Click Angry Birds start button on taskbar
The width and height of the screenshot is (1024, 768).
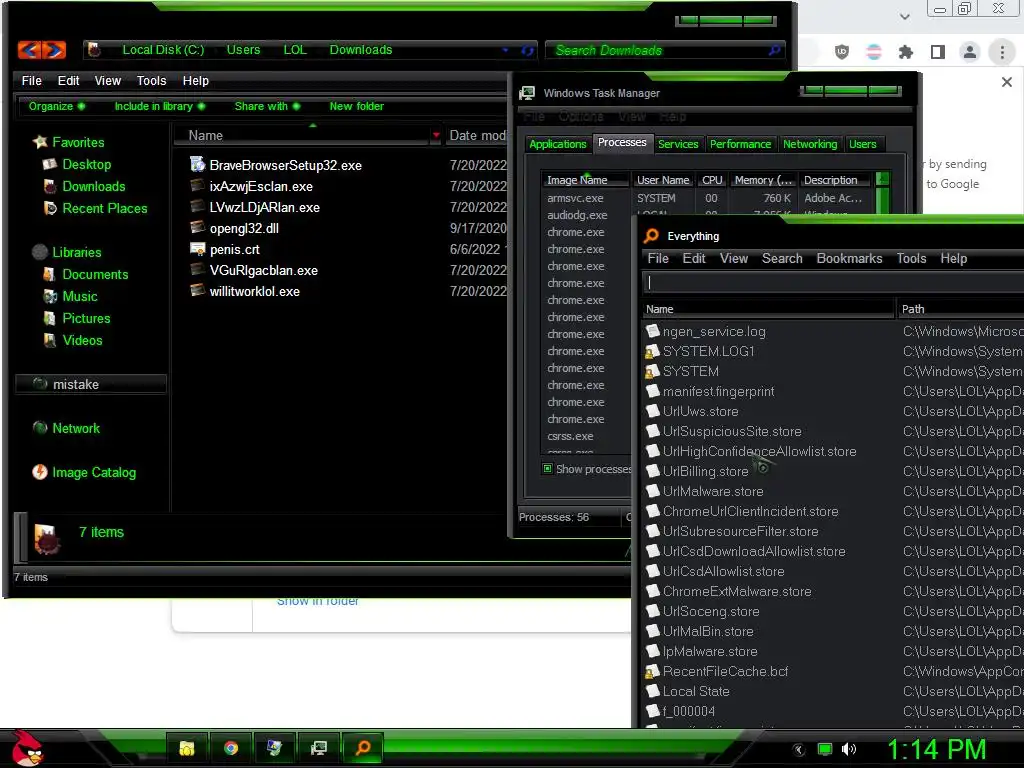(x=27, y=748)
